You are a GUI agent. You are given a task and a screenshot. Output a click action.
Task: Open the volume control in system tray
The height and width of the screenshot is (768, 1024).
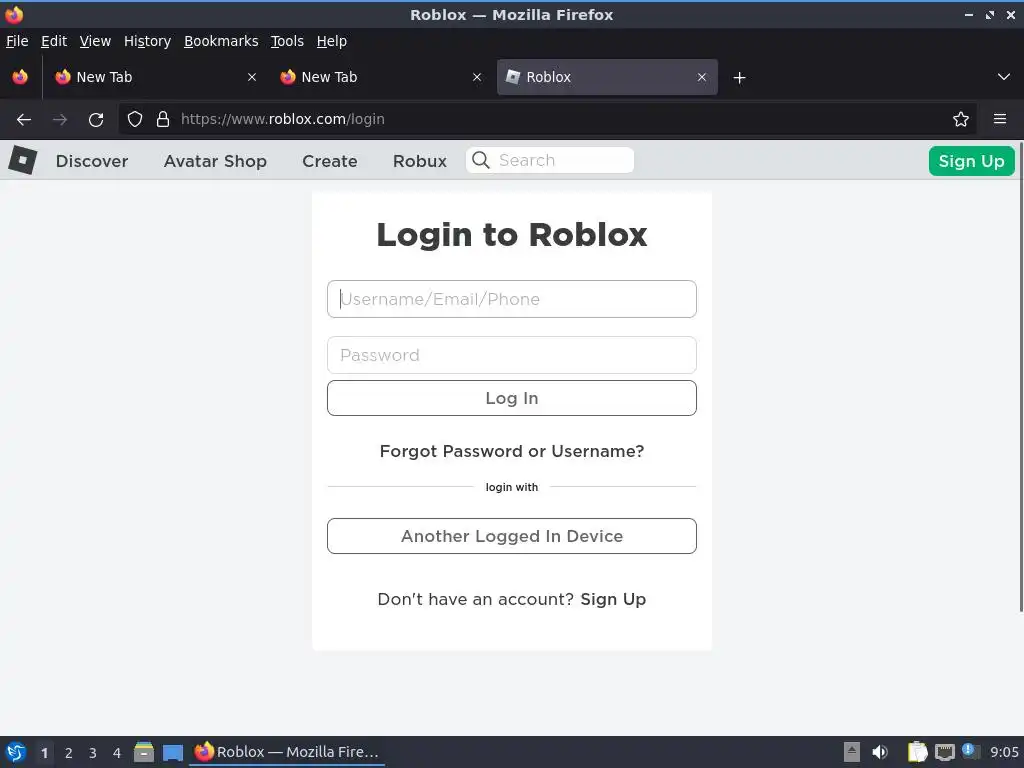tap(880, 752)
